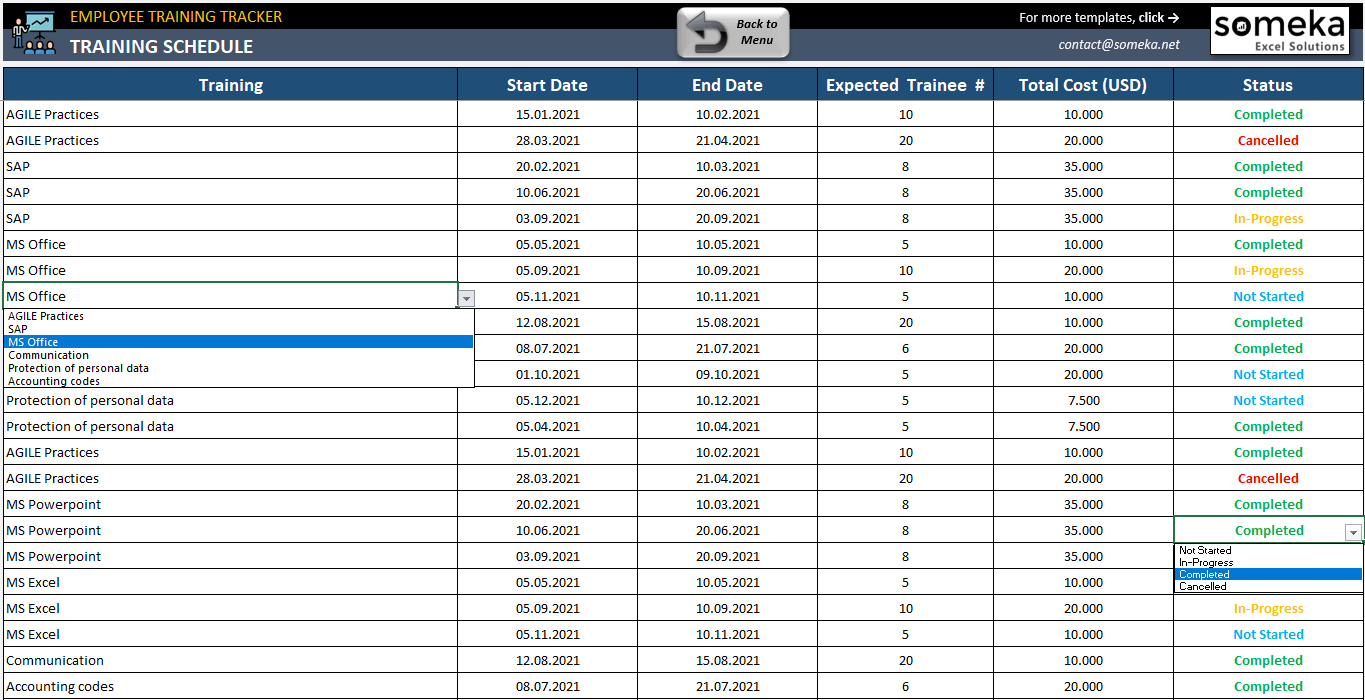The image size is (1365, 700).
Task: Pick Communication from the training dropdown list
Action: tap(238, 355)
